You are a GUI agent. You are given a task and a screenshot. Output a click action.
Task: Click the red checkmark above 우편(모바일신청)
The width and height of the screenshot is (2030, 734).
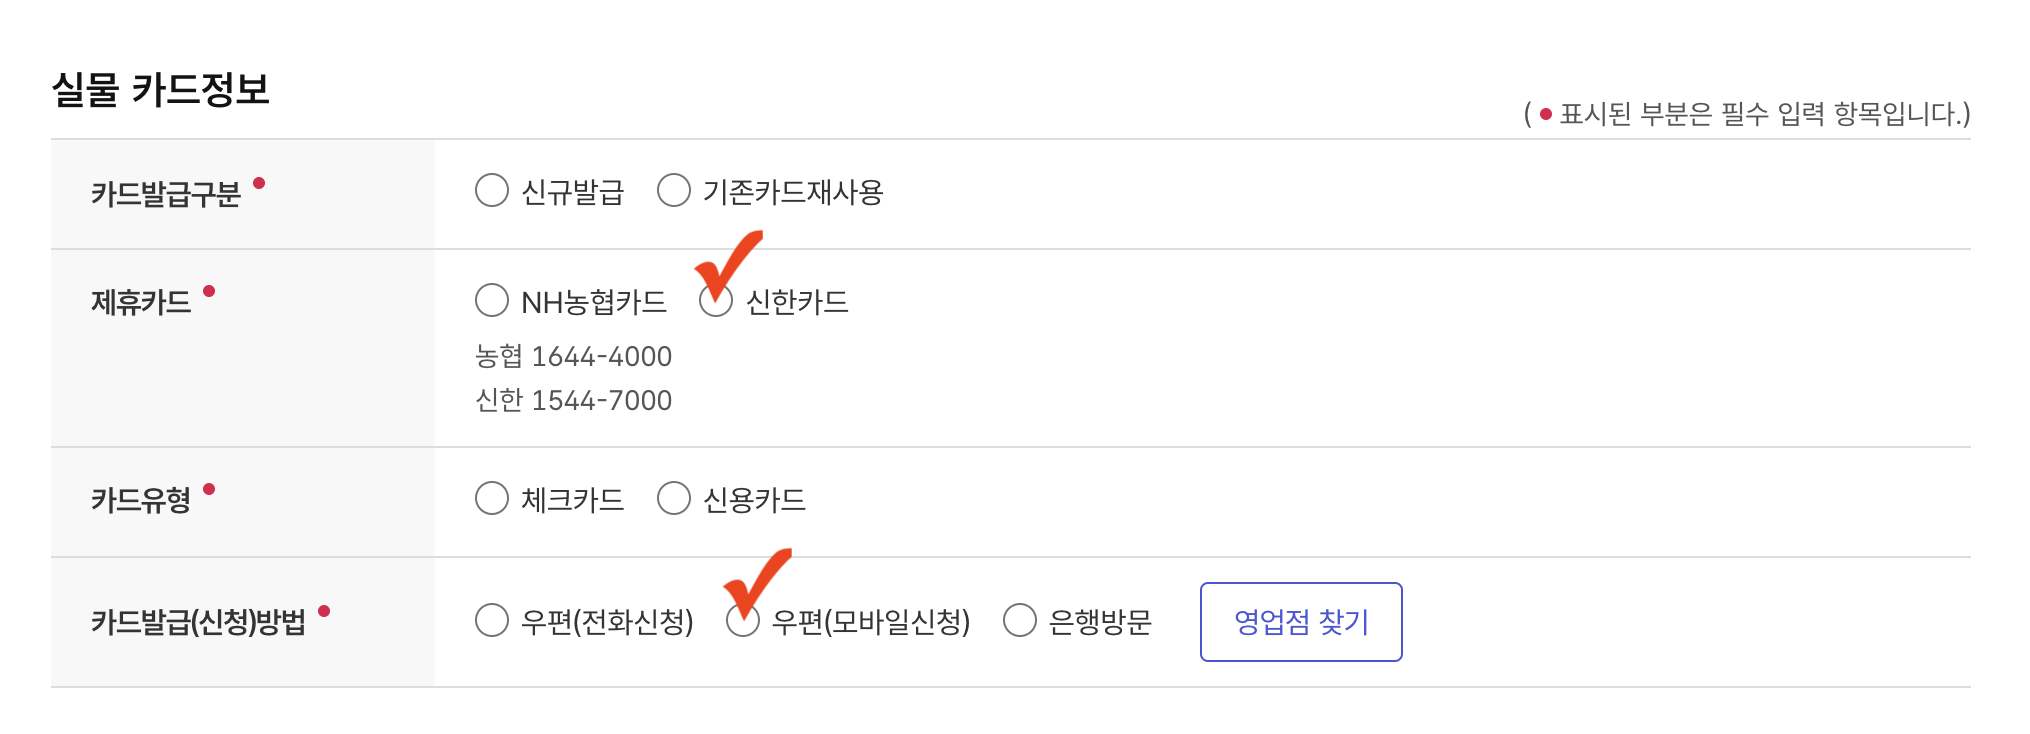pos(760,580)
